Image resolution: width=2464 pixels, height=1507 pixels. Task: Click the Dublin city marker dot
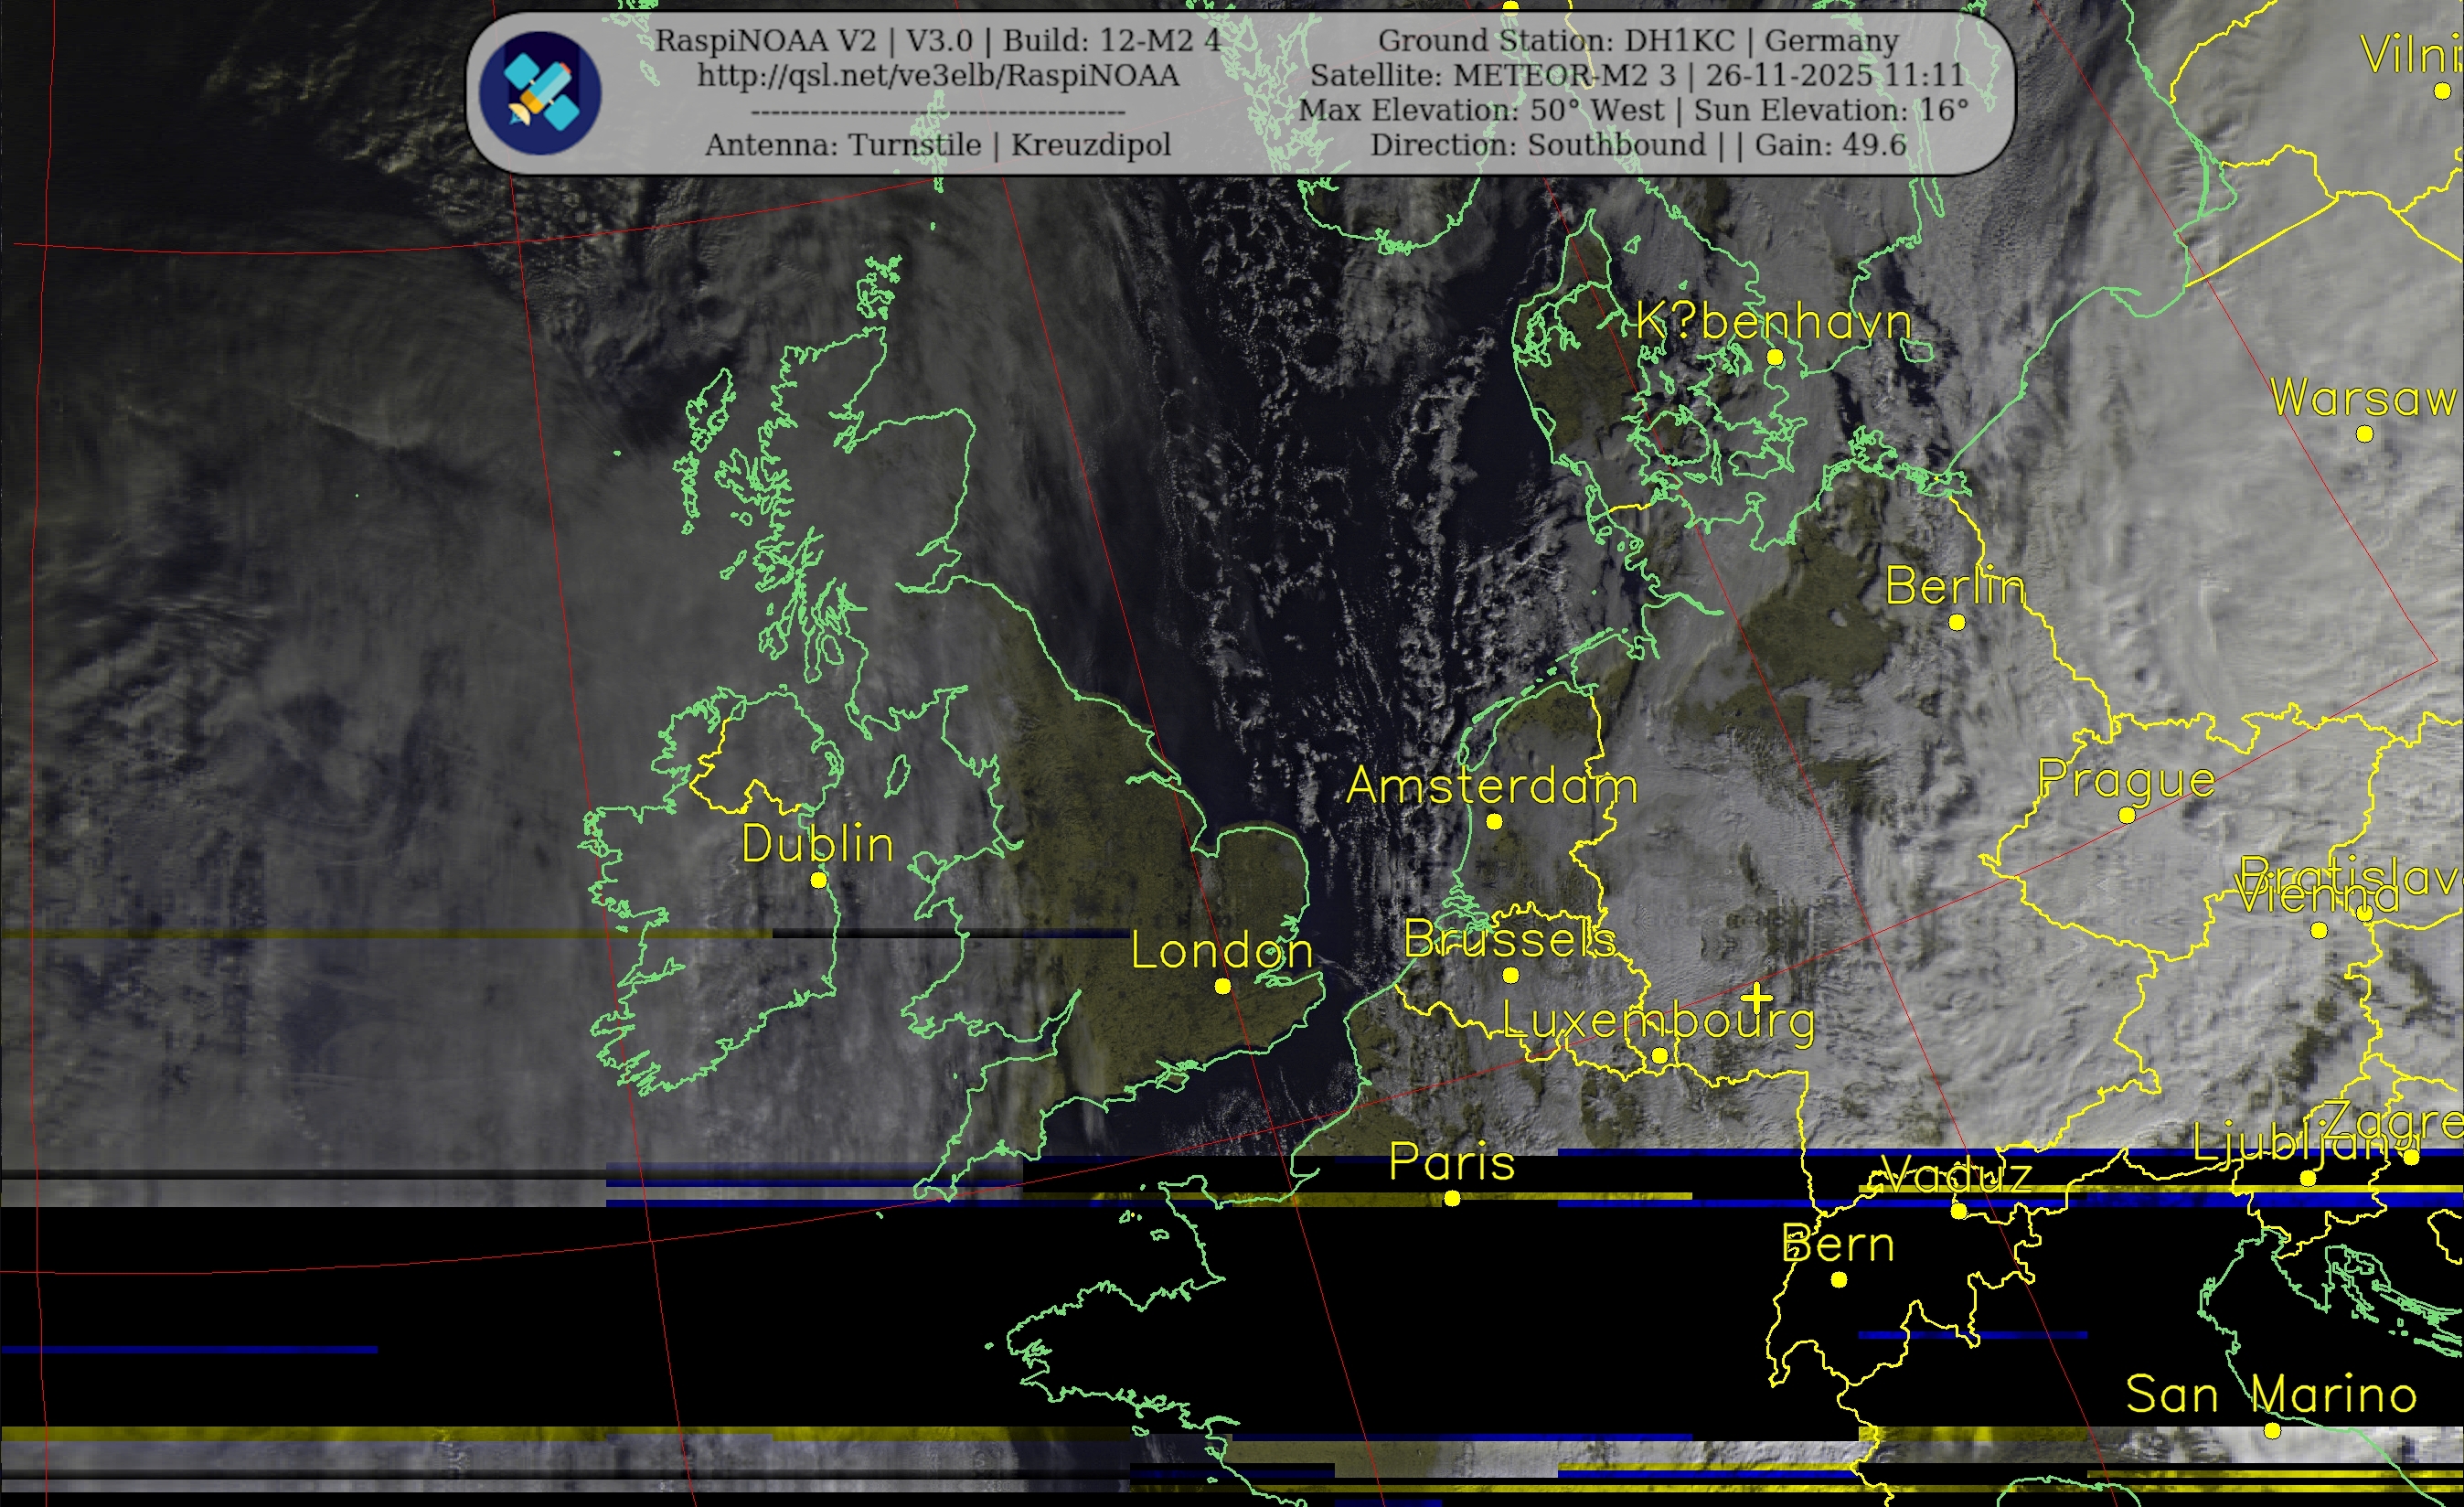(818, 880)
